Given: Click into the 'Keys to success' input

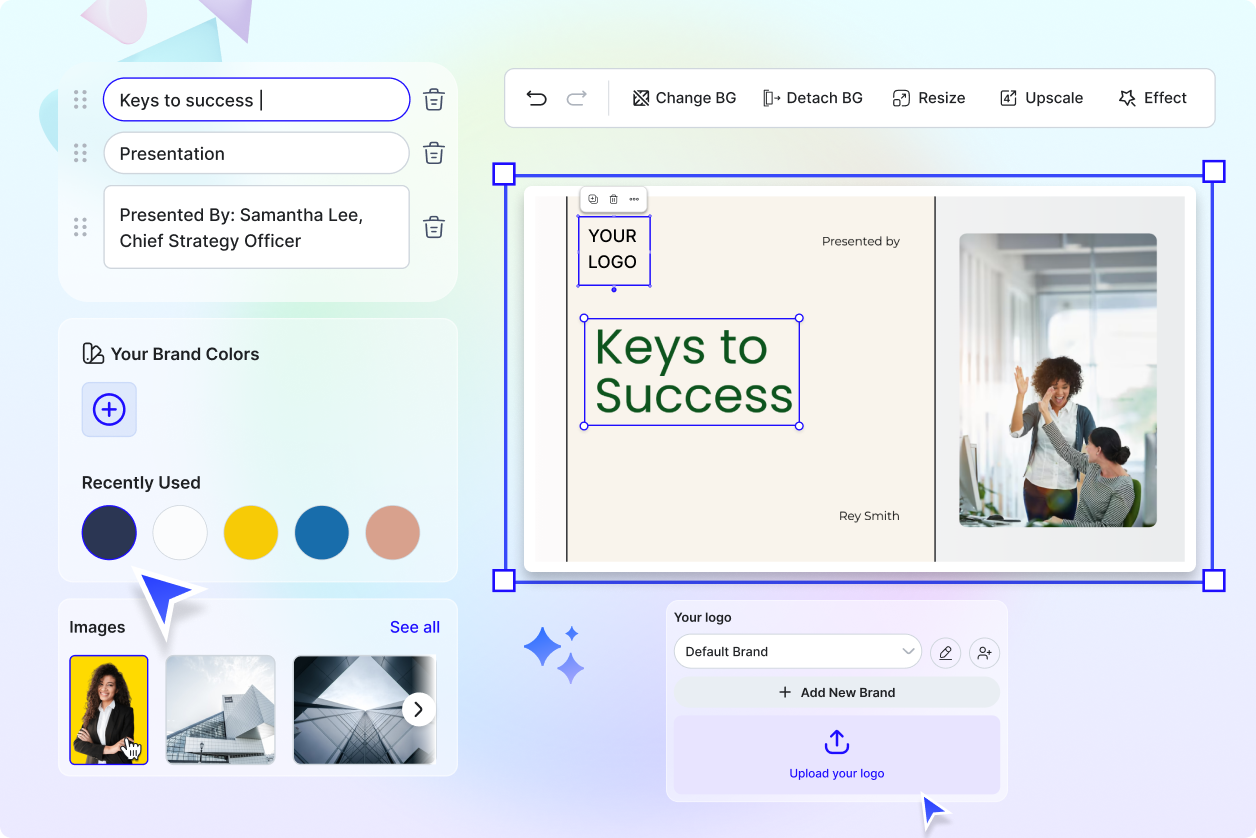Looking at the screenshot, I should (x=256, y=100).
